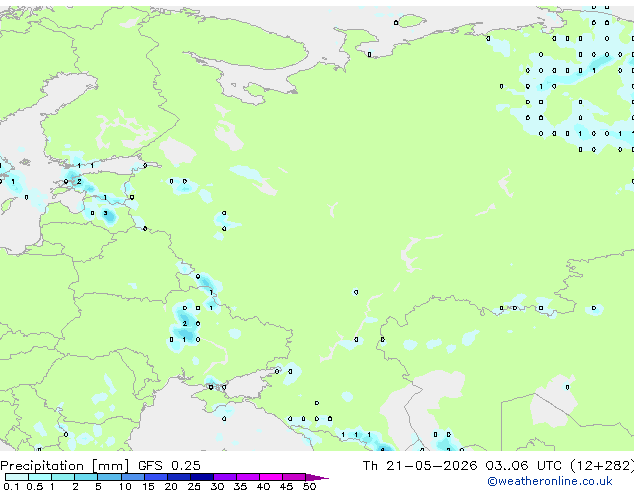
Task: Click the 2 mm legend color swatch
Action: click(86, 477)
